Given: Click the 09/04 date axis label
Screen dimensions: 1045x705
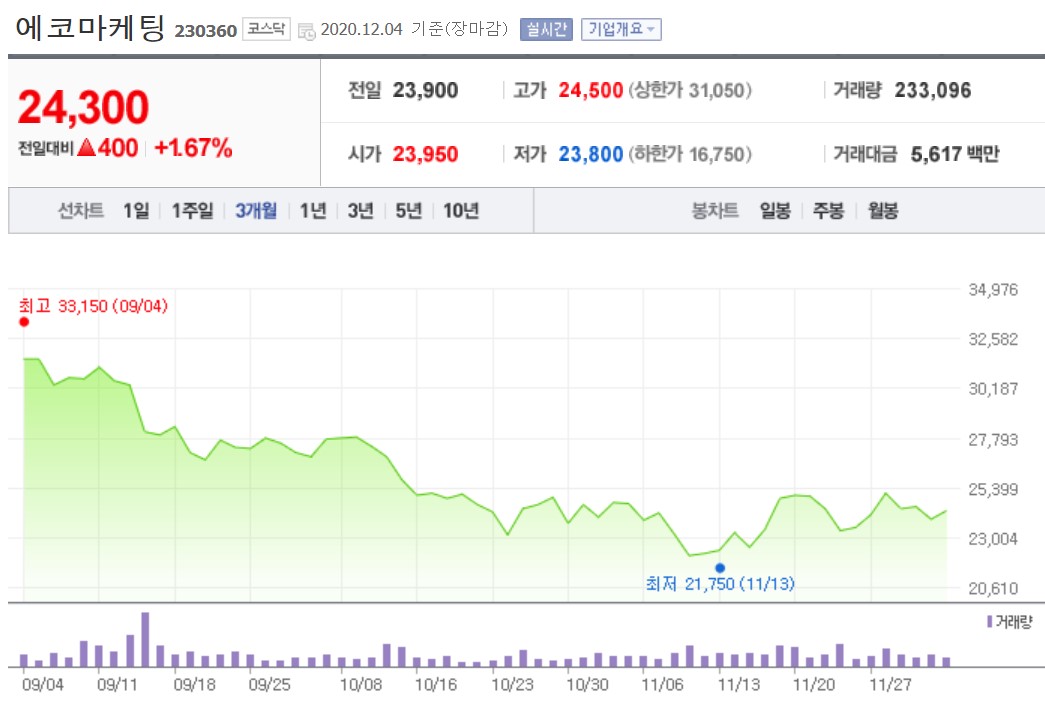Looking at the screenshot, I should pyautogui.click(x=43, y=684).
